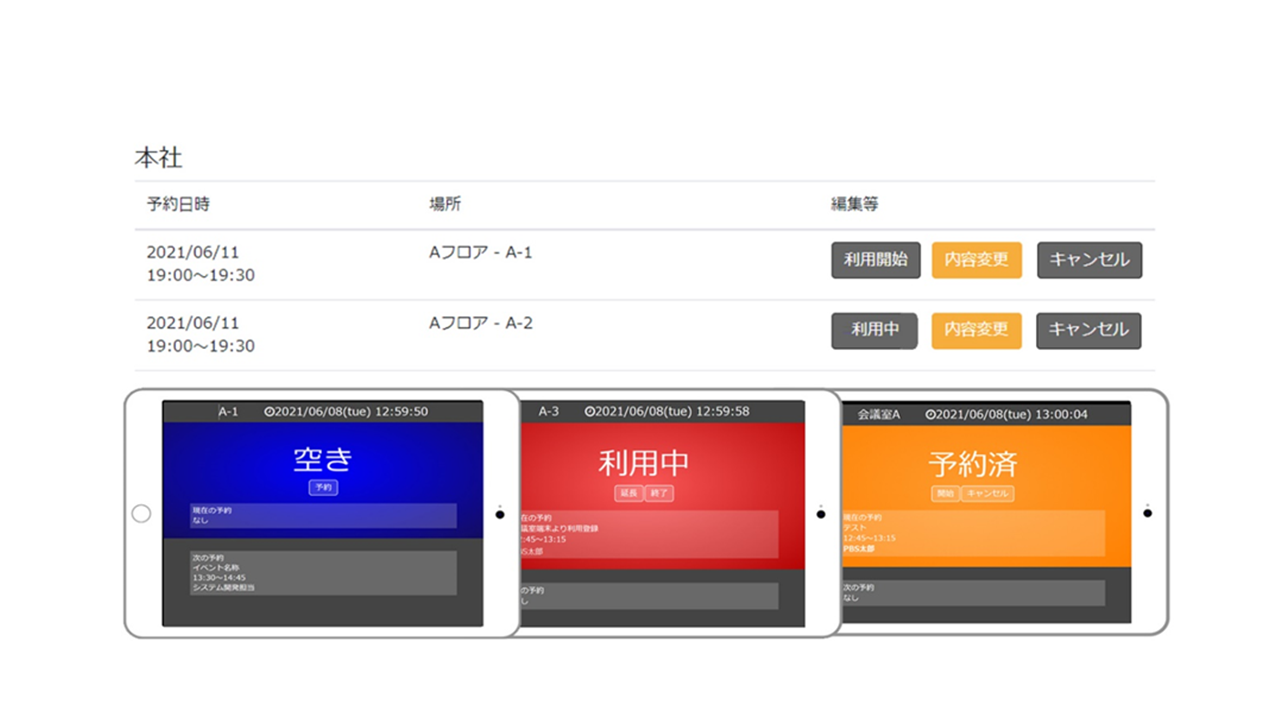
Task: Click clock icon on 会議室A tablet header
Action: click(931, 414)
